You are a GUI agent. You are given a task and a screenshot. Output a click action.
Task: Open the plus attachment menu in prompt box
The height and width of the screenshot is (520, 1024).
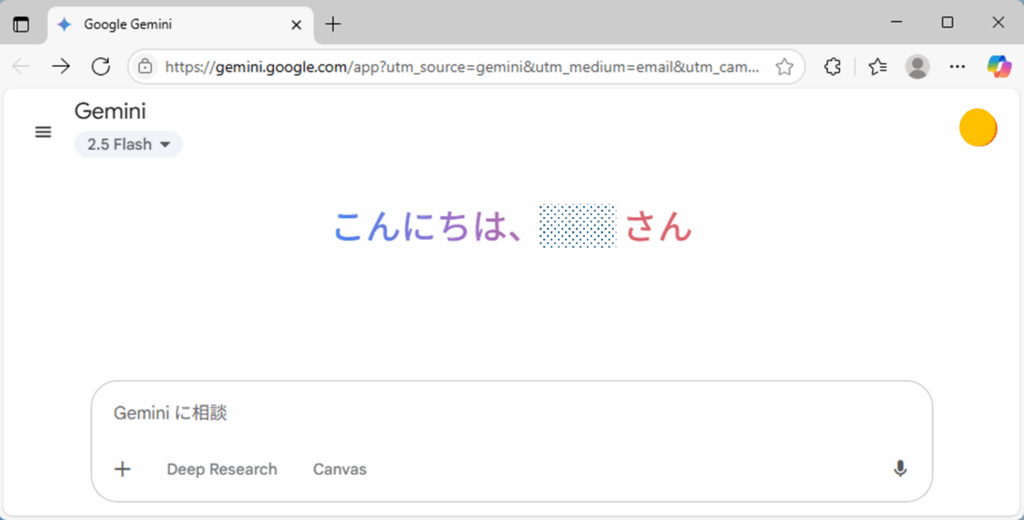point(123,469)
